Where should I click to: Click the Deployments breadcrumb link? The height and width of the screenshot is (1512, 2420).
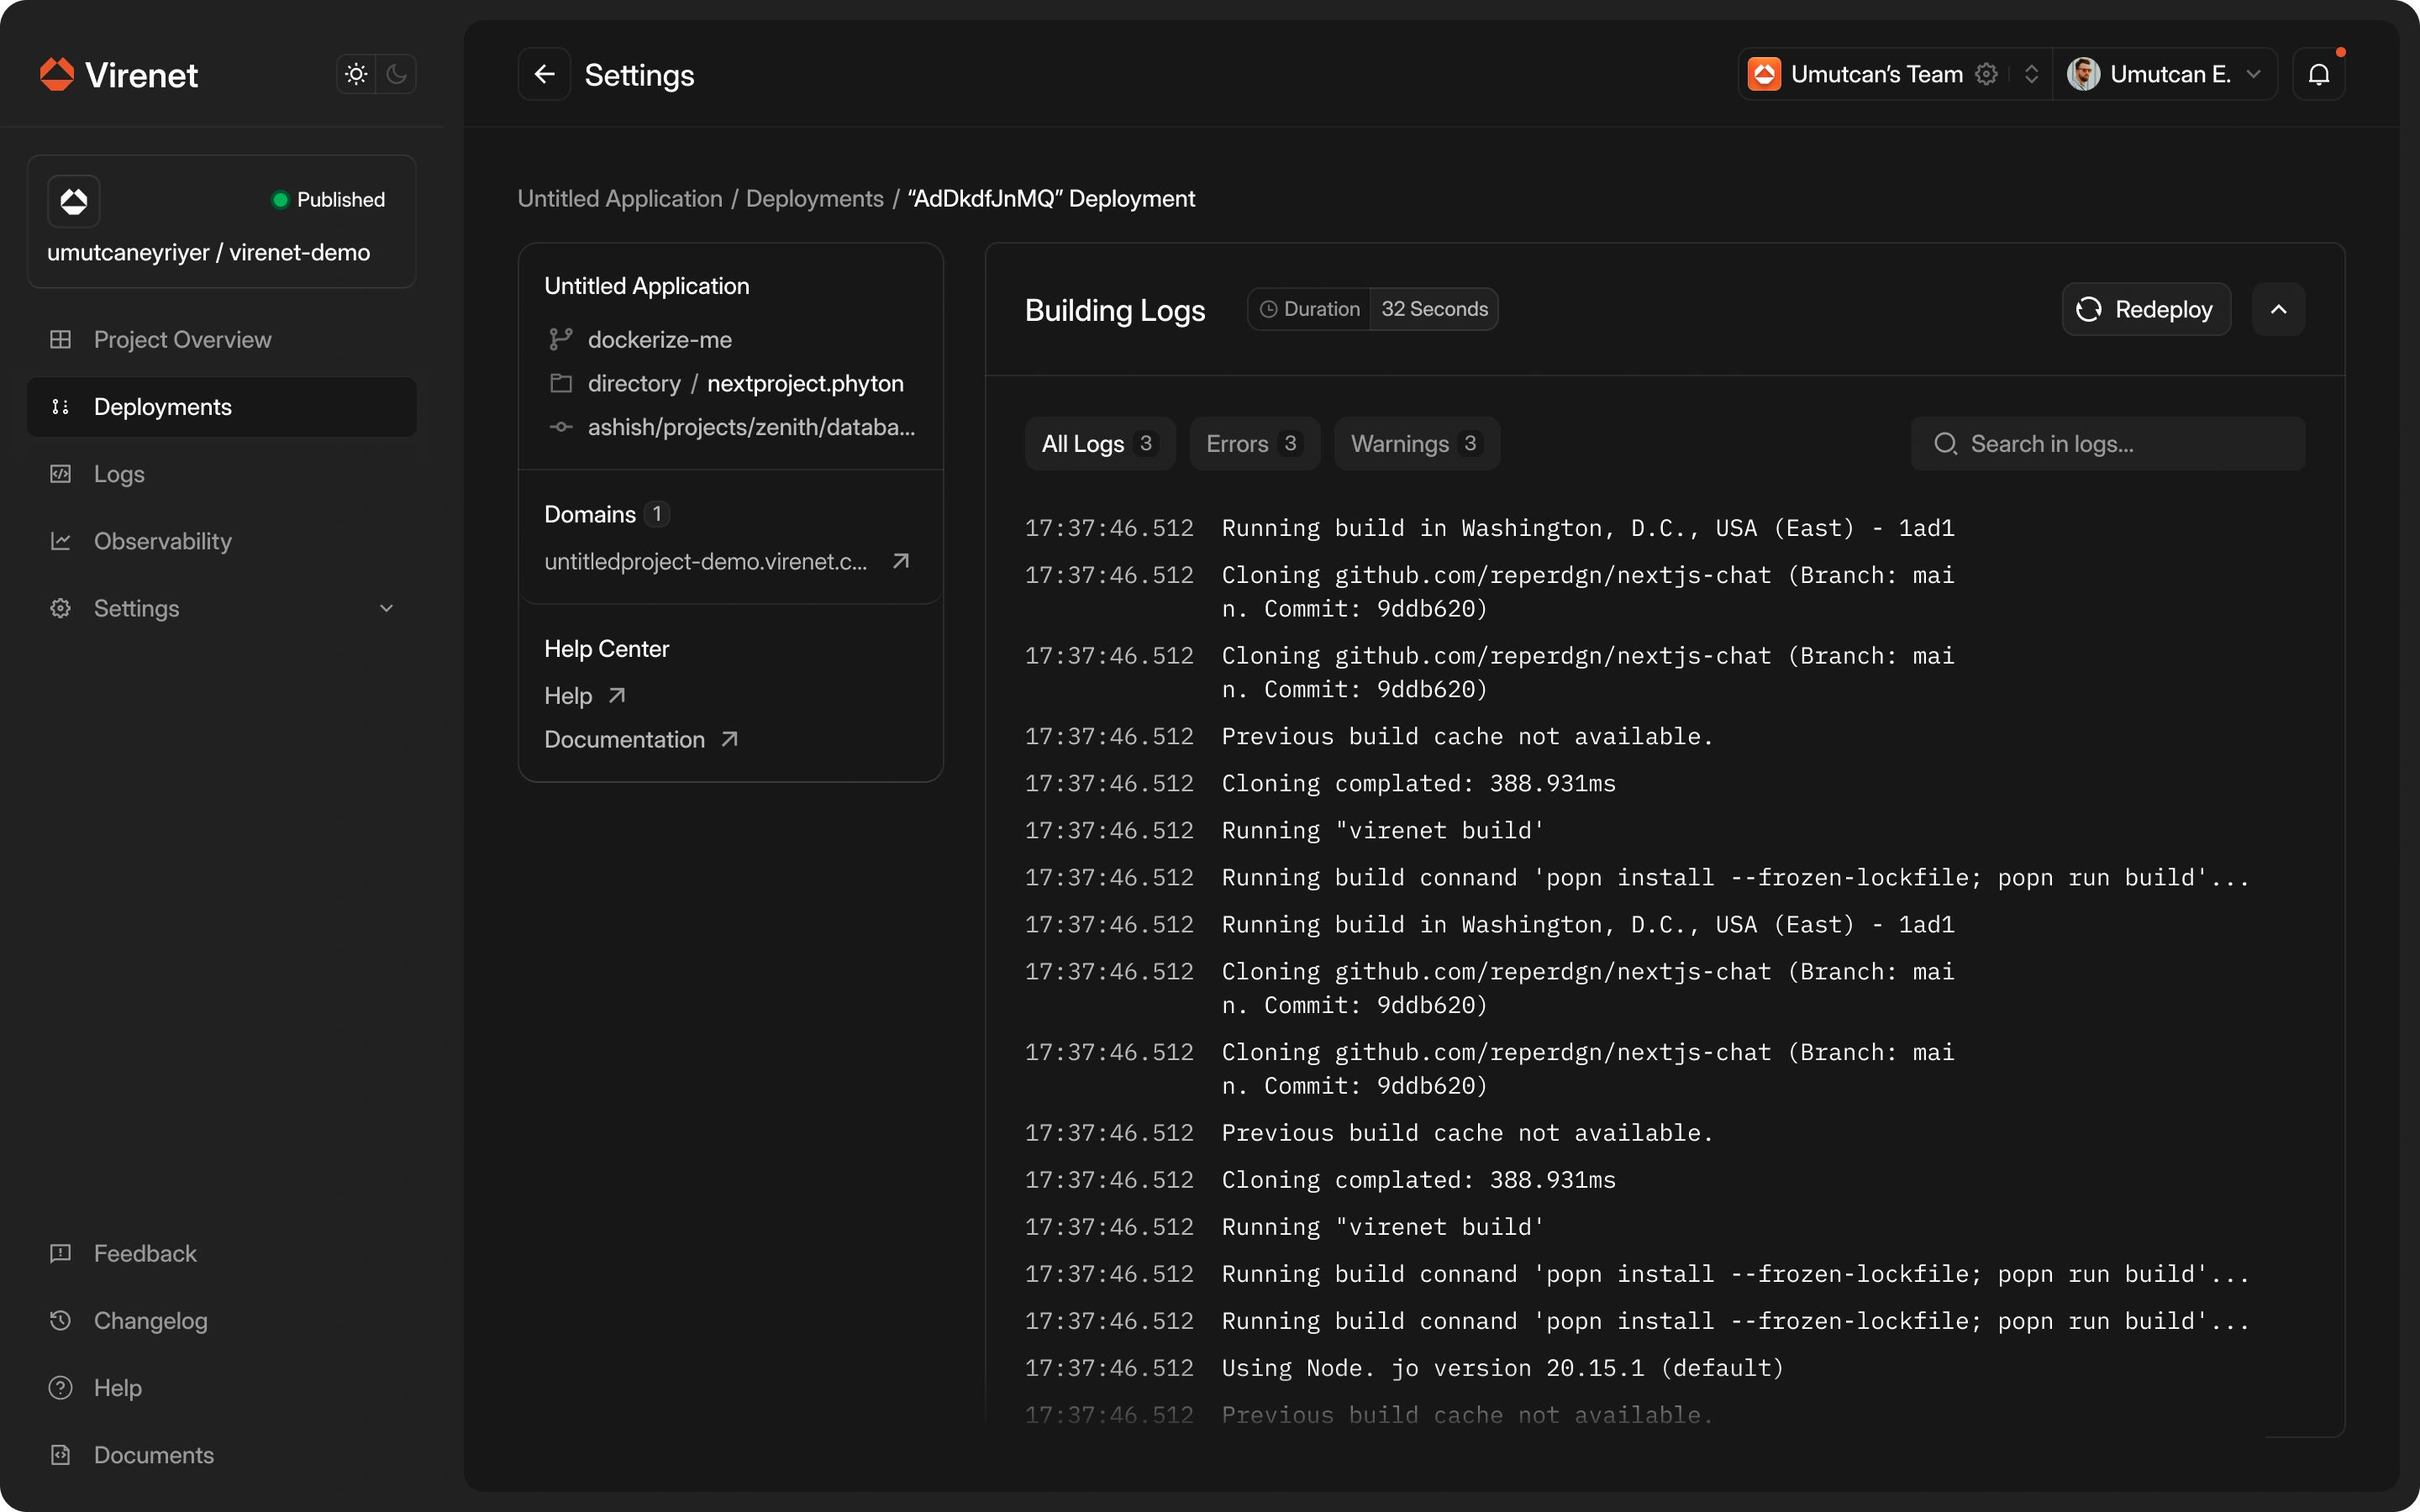coord(814,198)
